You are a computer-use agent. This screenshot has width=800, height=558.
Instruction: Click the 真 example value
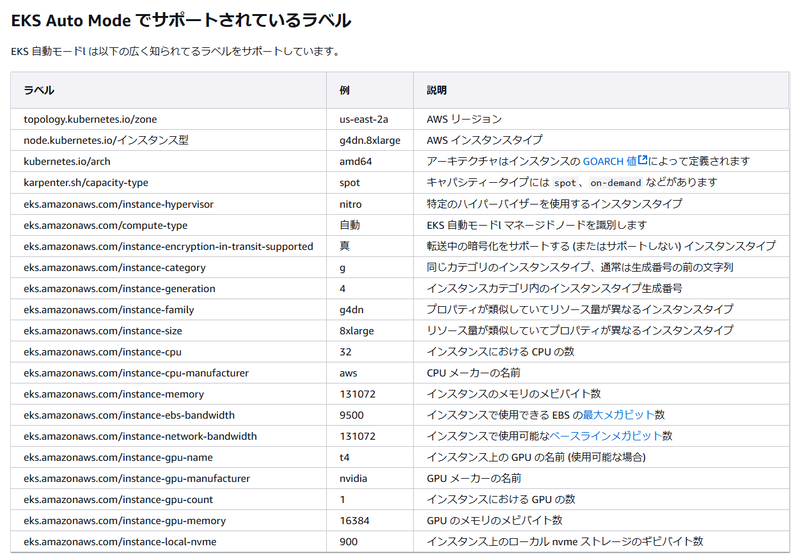tap(344, 246)
